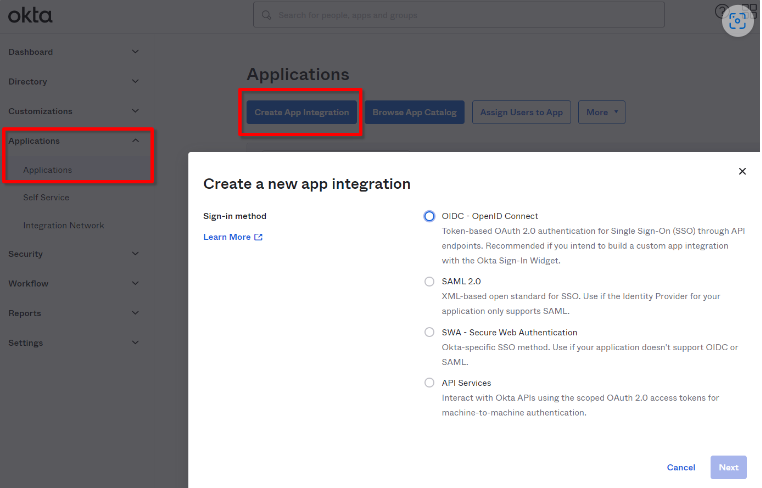Expand the Security sidebar section
The width and height of the screenshot is (762, 488).
[x=135, y=254]
